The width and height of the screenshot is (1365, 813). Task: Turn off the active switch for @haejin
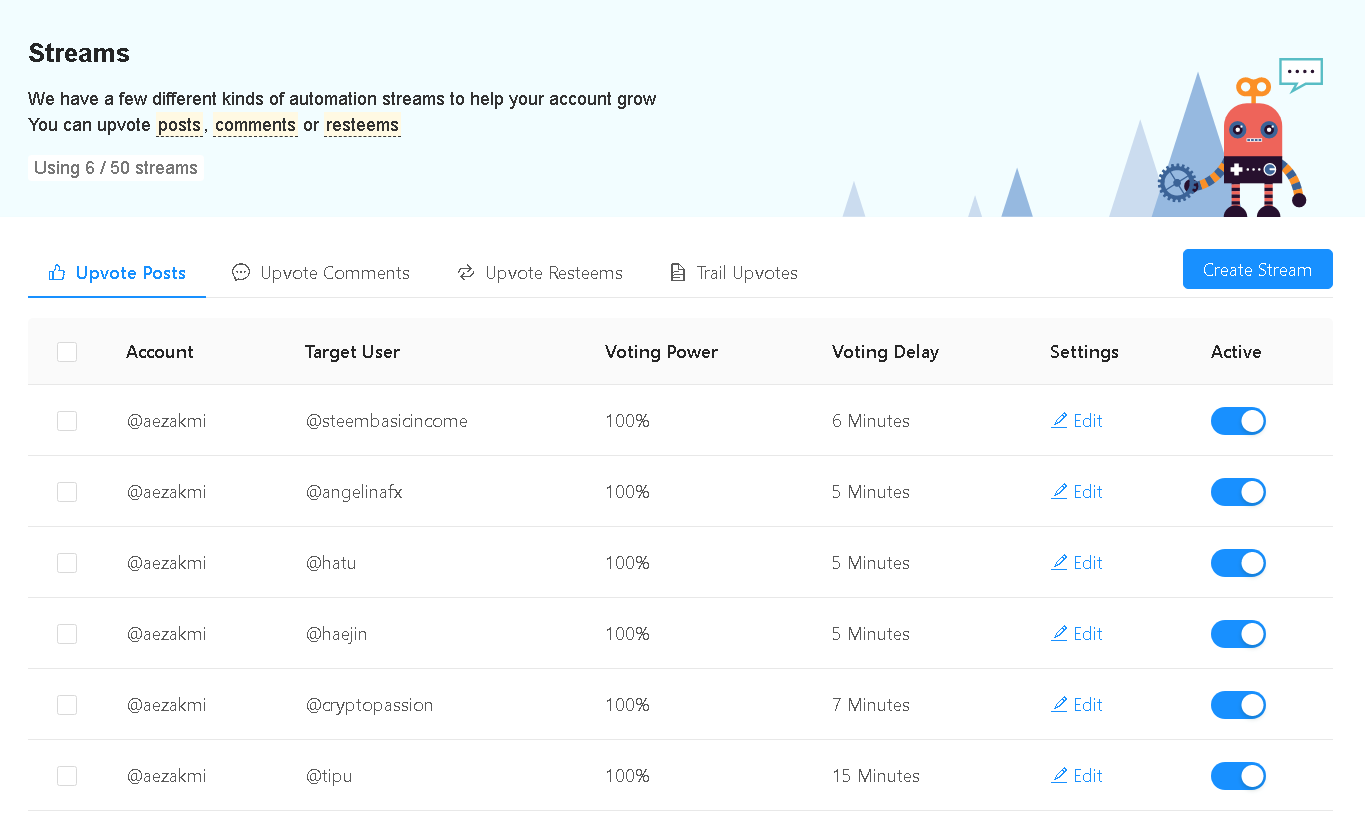[x=1238, y=634]
